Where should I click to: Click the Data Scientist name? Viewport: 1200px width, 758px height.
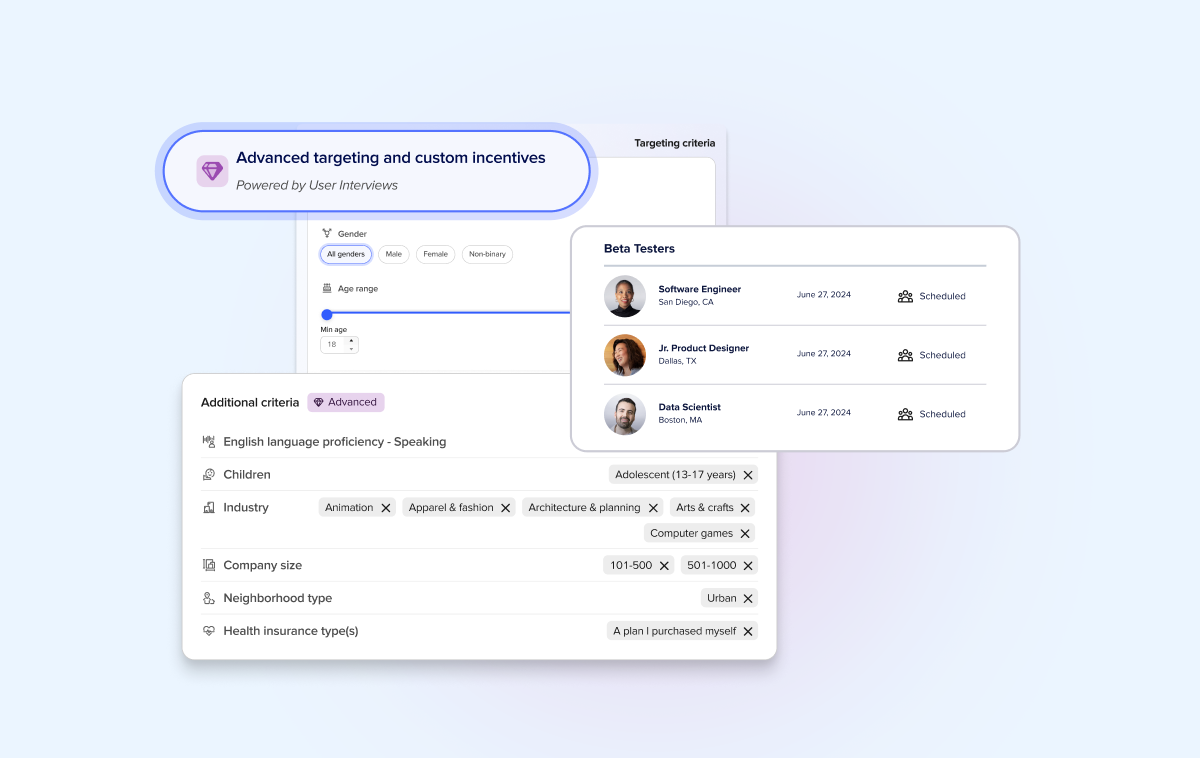click(690, 407)
